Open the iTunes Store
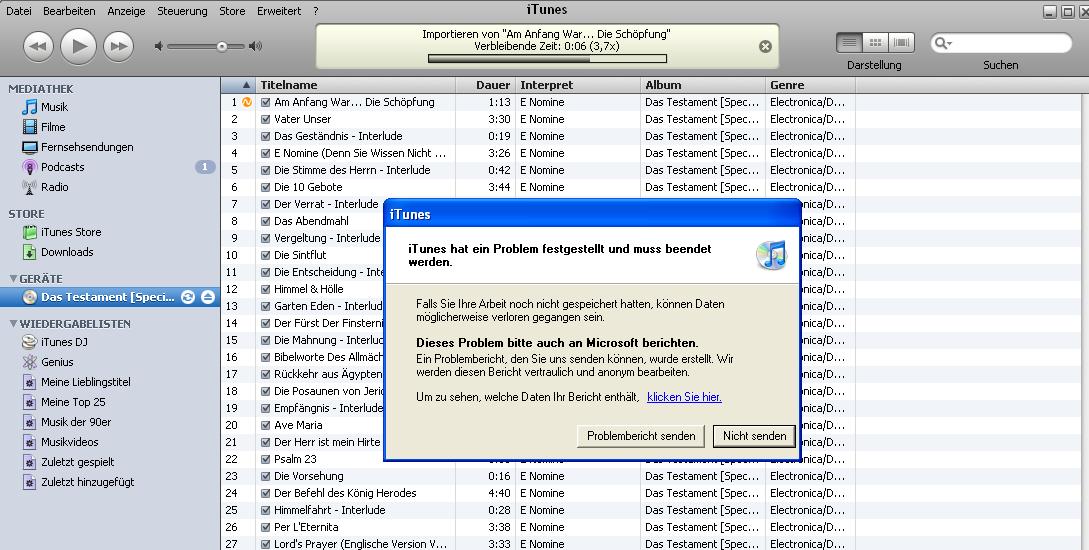Viewport: 1089px width, 550px height. (x=70, y=232)
